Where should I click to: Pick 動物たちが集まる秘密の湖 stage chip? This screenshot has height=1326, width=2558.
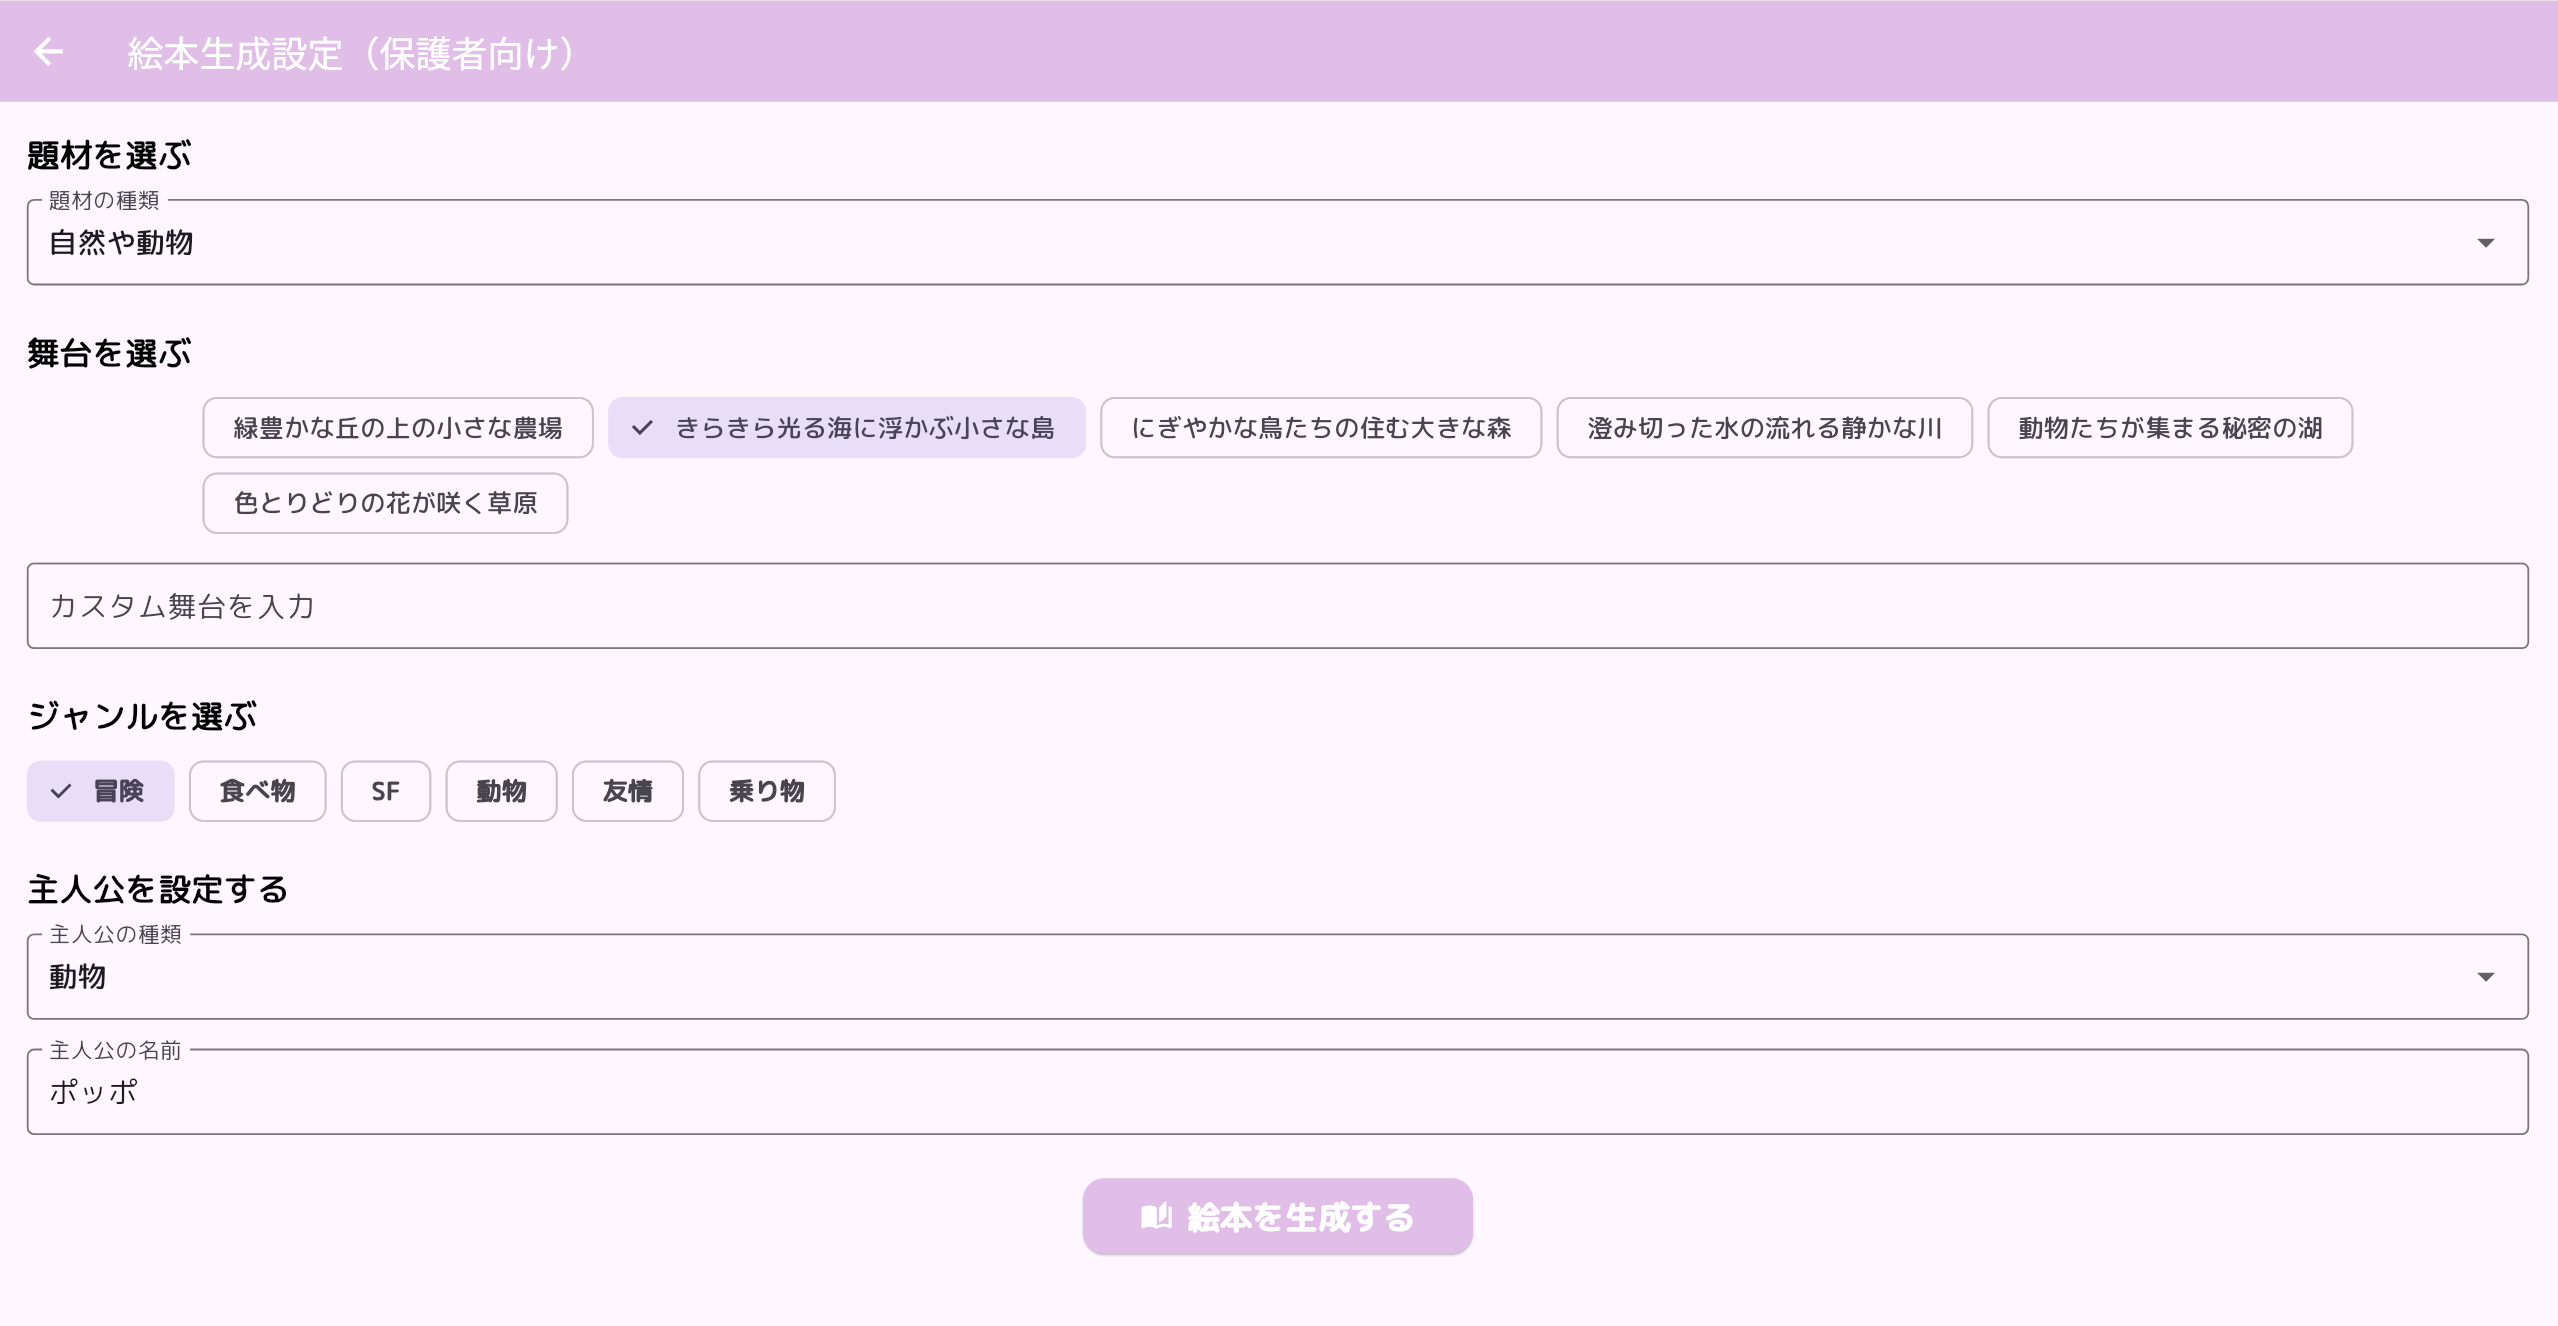click(2169, 428)
